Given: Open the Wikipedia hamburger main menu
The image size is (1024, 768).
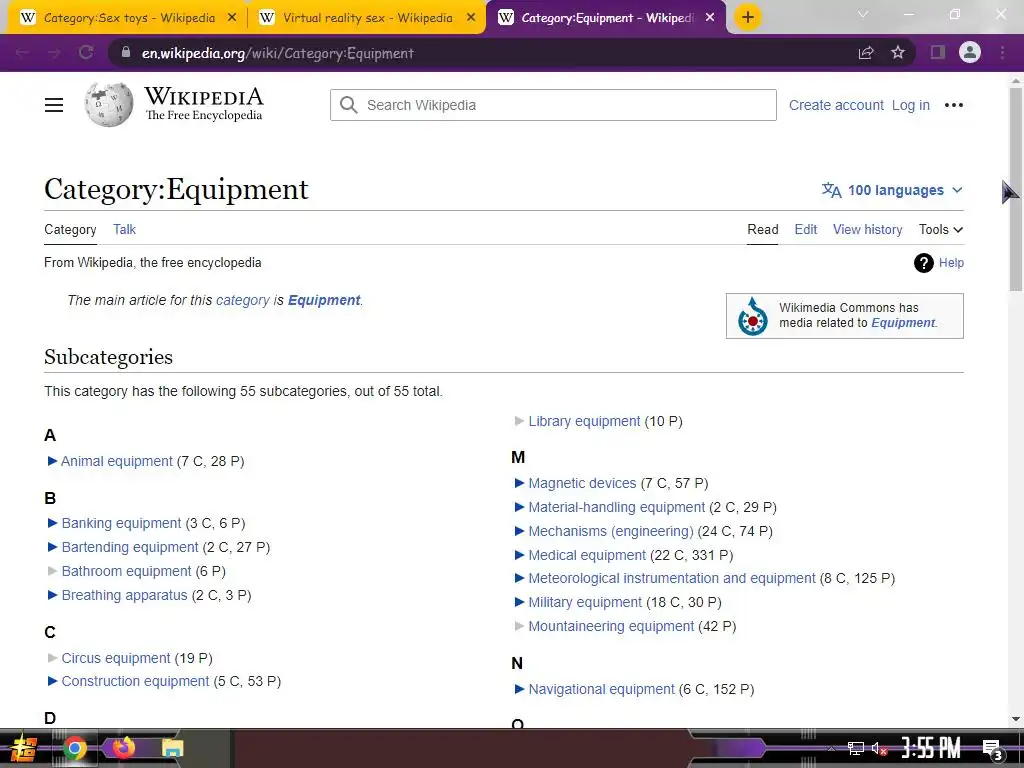Looking at the screenshot, I should [x=54, y=105].
